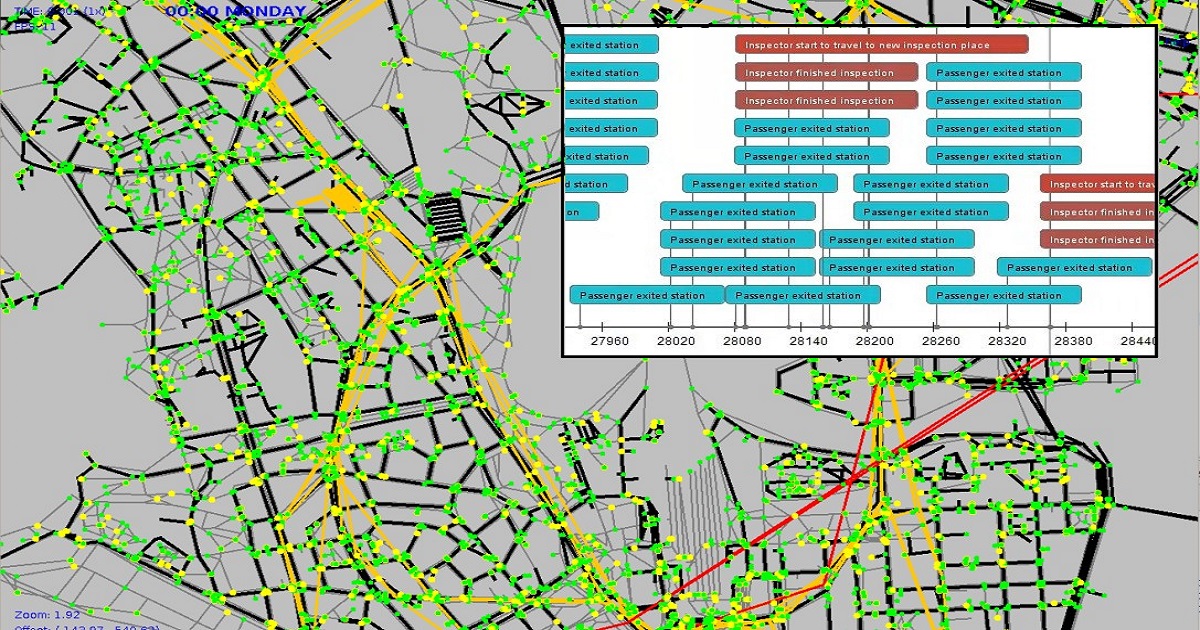The height and width of the screenshot is (630, 1200).
Task: Click the 28080 timeline axis label
Action: [743, 341]
